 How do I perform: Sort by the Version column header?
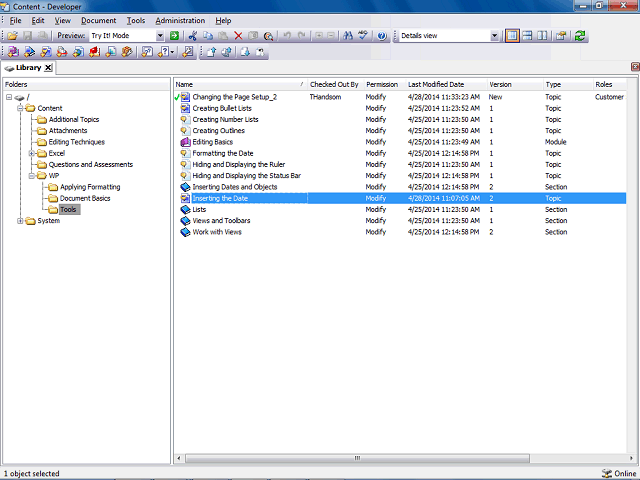click(x=515, y=84)
